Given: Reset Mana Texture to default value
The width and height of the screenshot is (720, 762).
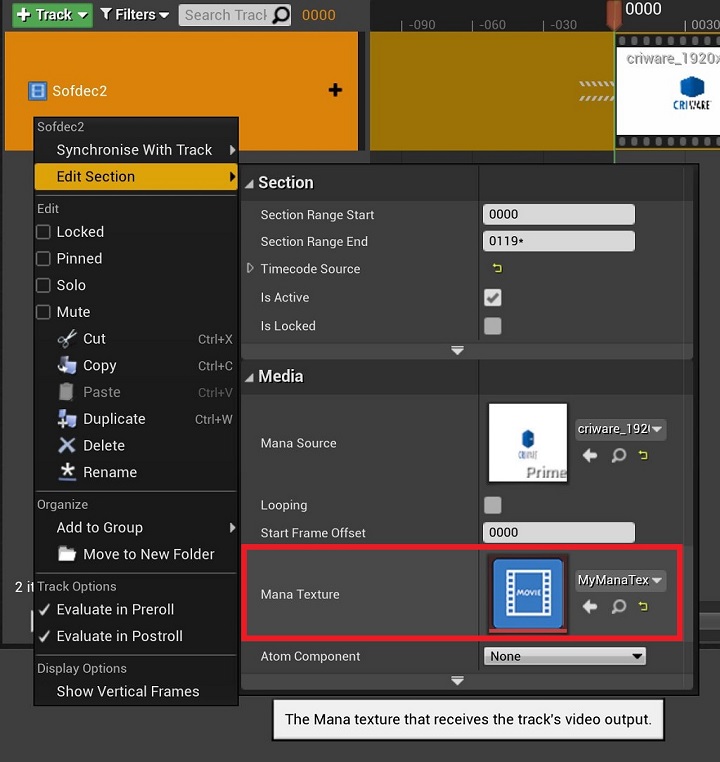Looking at the screenshot, I should tap(643, 606).
